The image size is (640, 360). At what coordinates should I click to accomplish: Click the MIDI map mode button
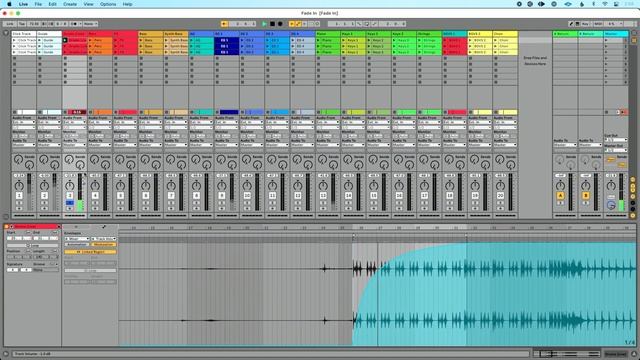click(x=598, y=24)
